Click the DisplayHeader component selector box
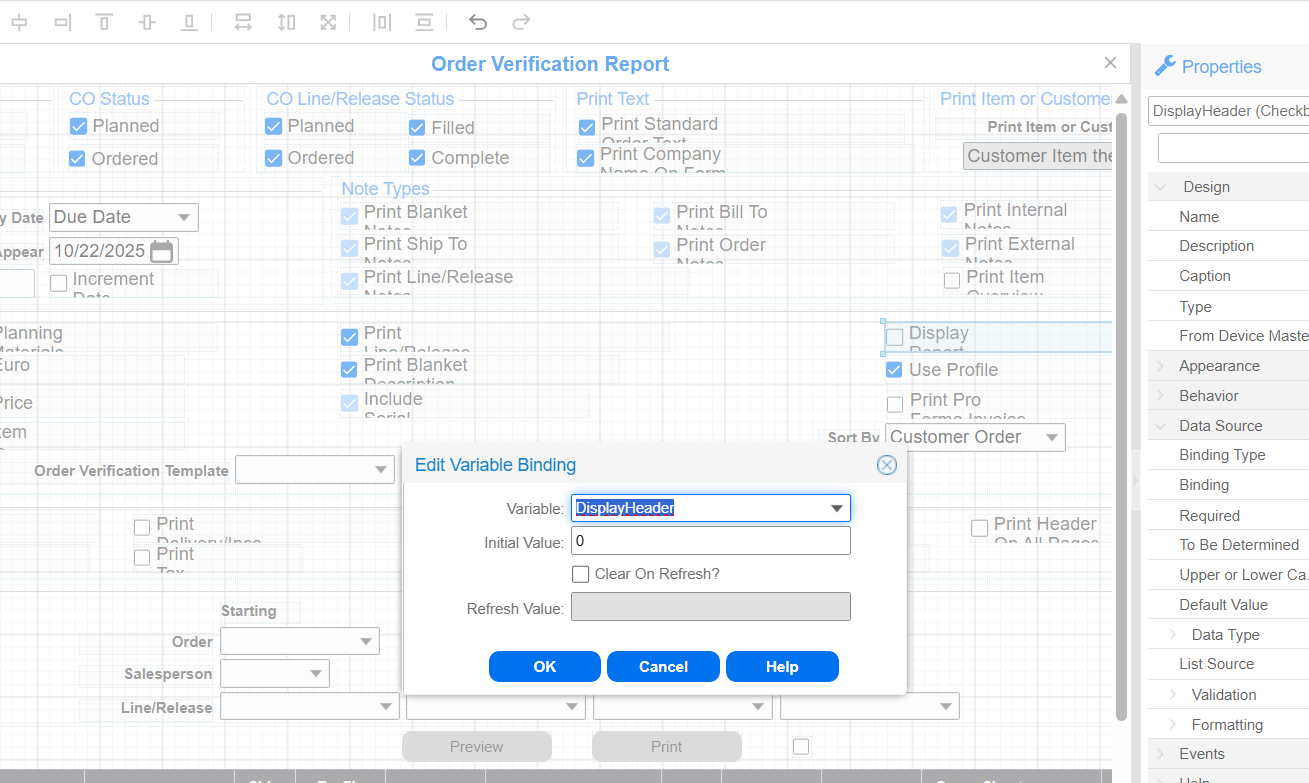1309x783 pixels. 1229,111
